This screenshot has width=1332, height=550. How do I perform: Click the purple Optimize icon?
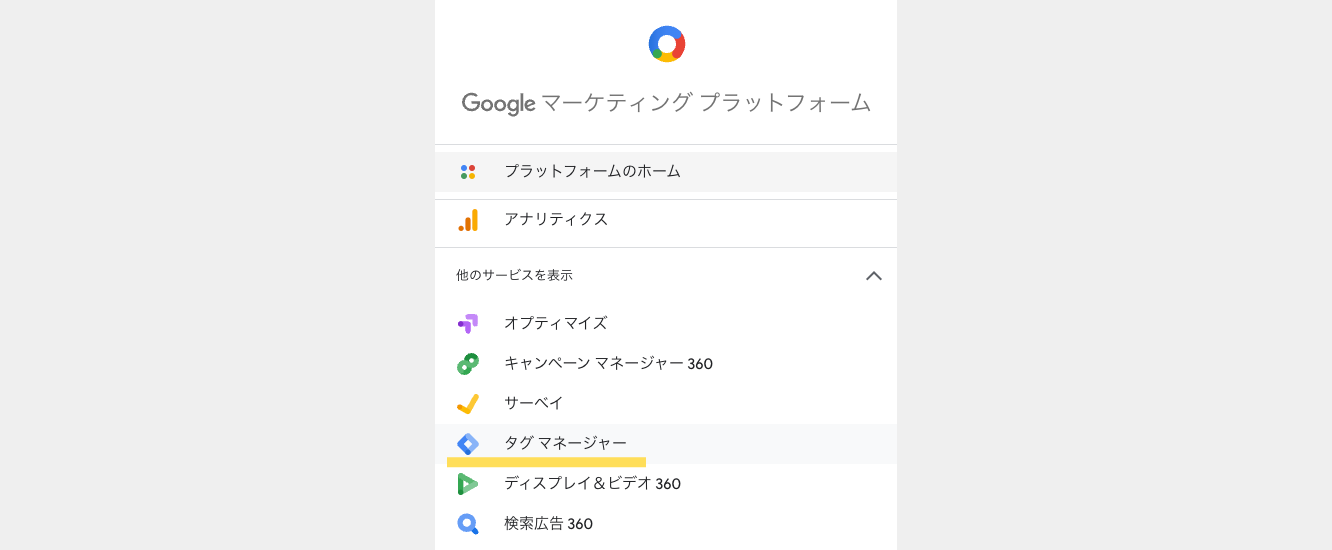468,324
